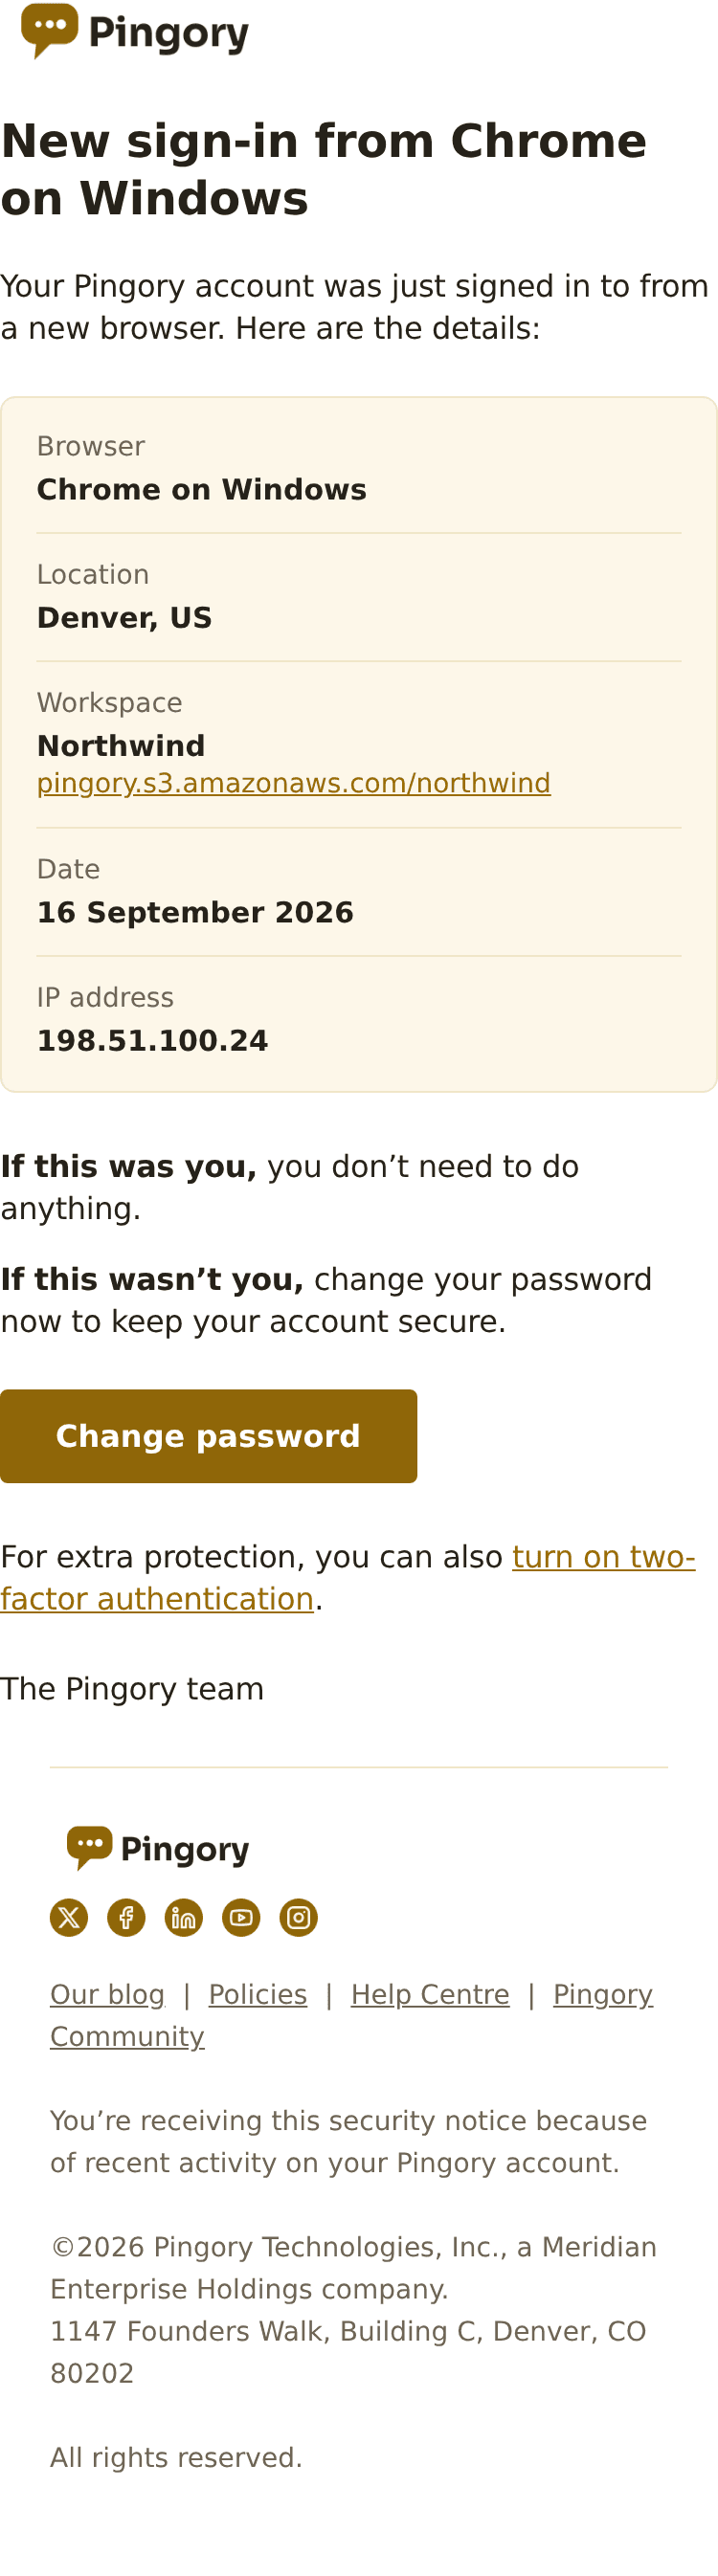Screen dimensions: 718x2576
Task: Open the Pingory Community link
Action: (603, 1994)
